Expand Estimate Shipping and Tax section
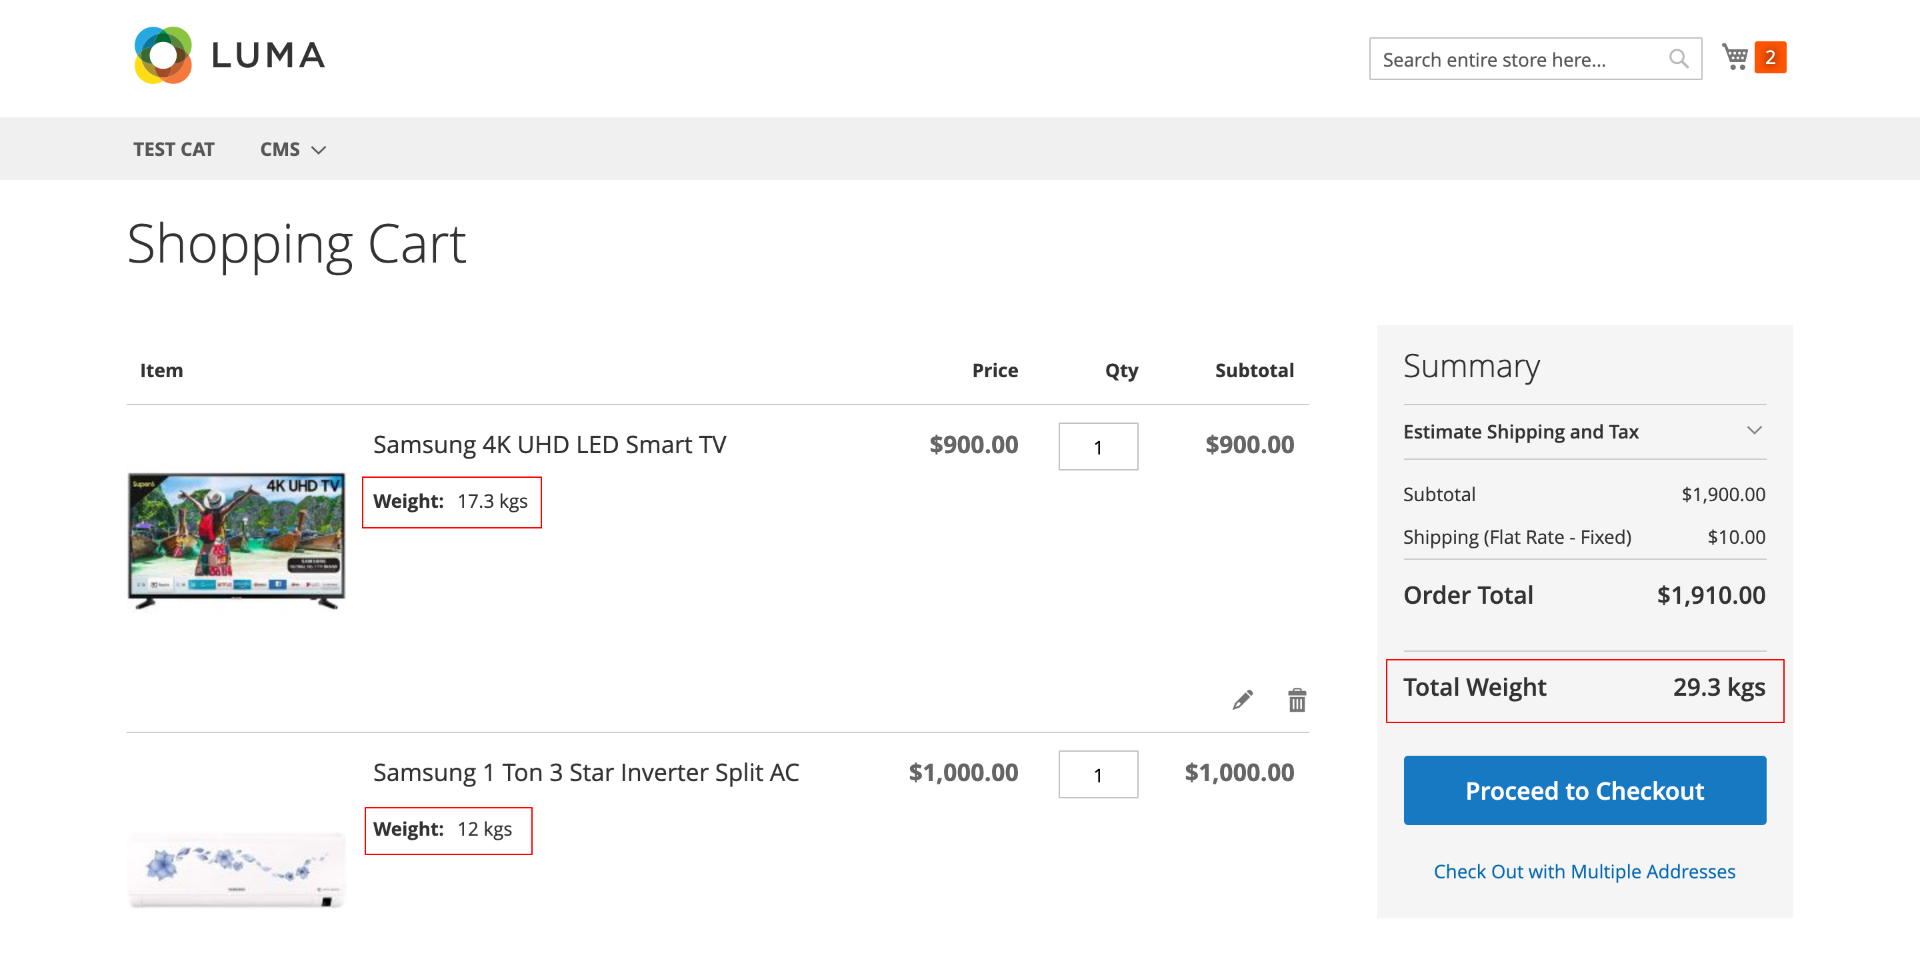 pyautogui.click(x=1584, y=432)
